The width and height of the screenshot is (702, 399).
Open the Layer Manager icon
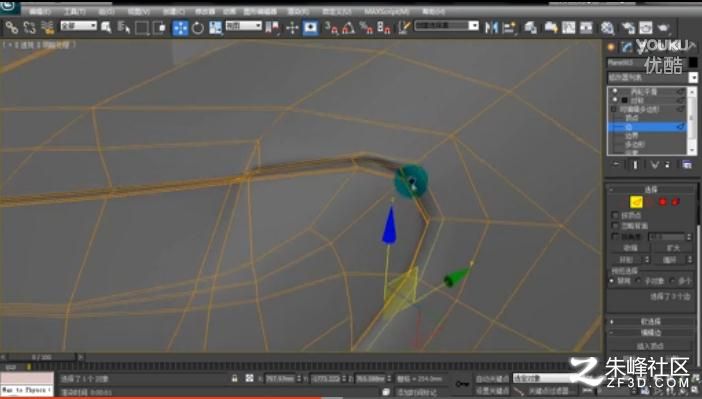pyautogui.click(x=531, y=28)
